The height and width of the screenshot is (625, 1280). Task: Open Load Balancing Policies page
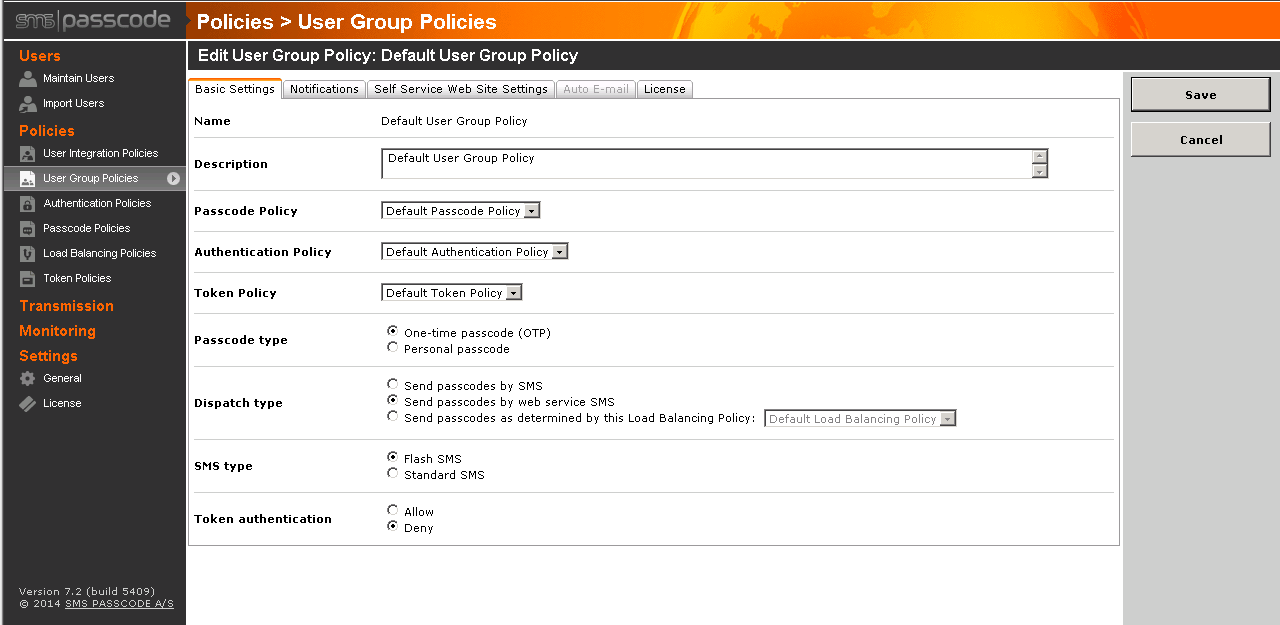click(99, 253)
